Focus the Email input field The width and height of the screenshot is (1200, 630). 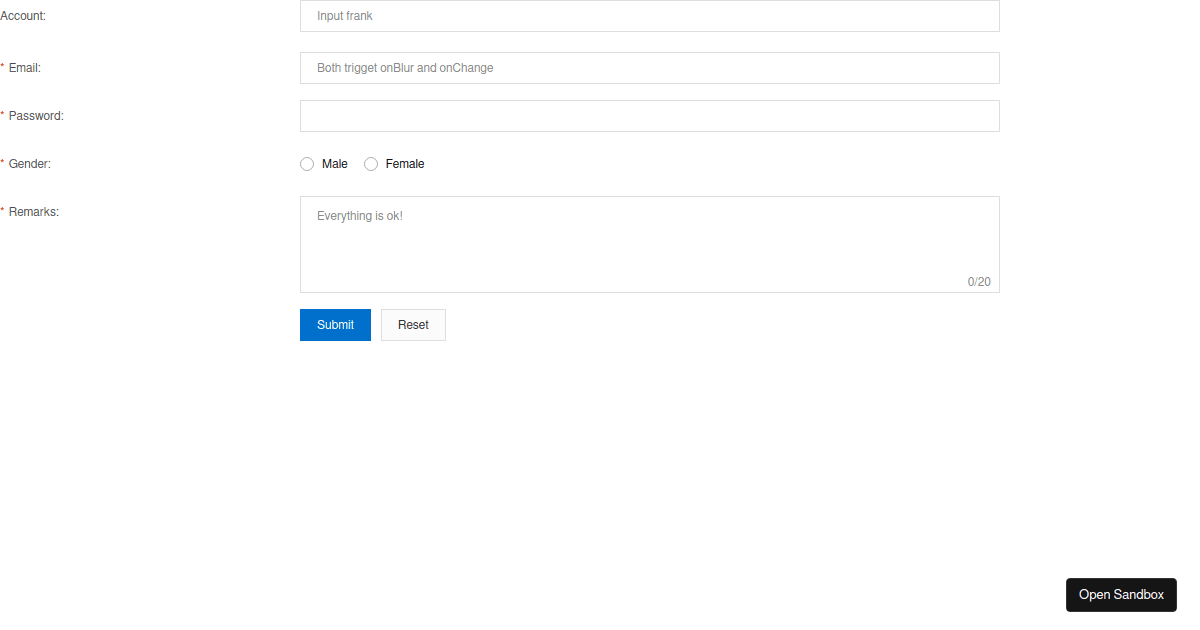point(649,67)
